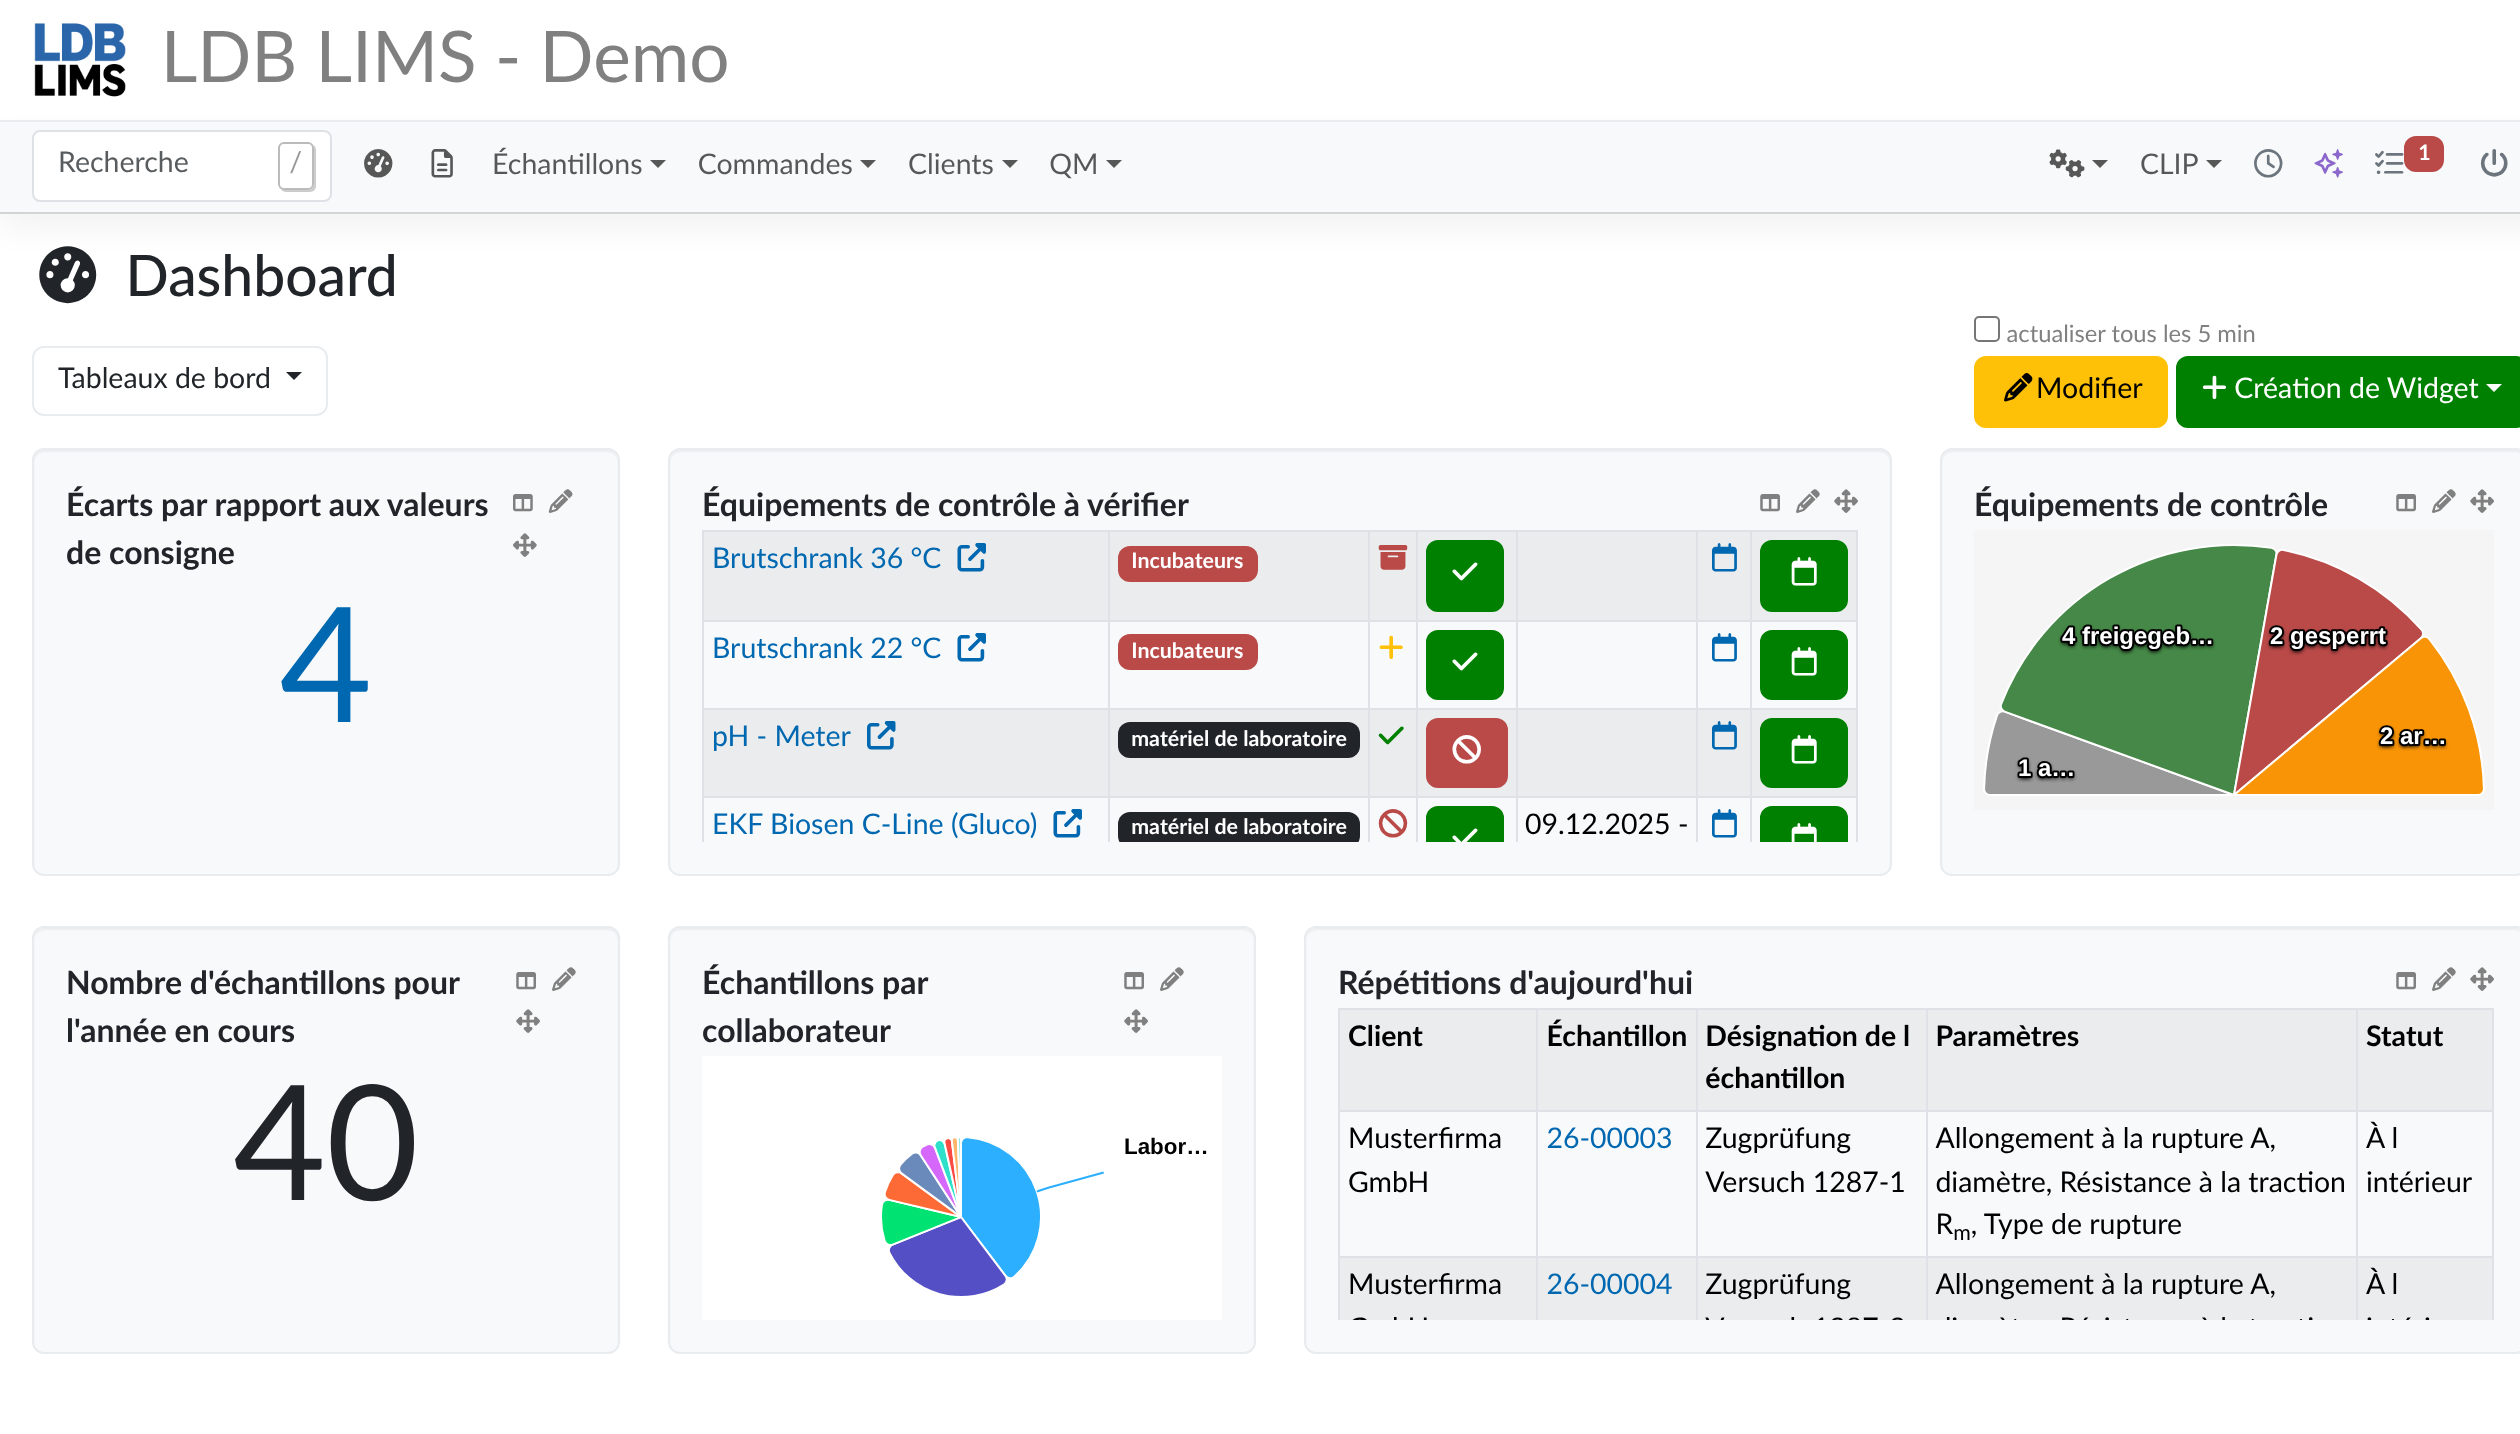Move the Nombre d'échantillons pour l'année widget
Image resolution: width=2520 pixels, height=1434 pixels.
coord(528,1022)
